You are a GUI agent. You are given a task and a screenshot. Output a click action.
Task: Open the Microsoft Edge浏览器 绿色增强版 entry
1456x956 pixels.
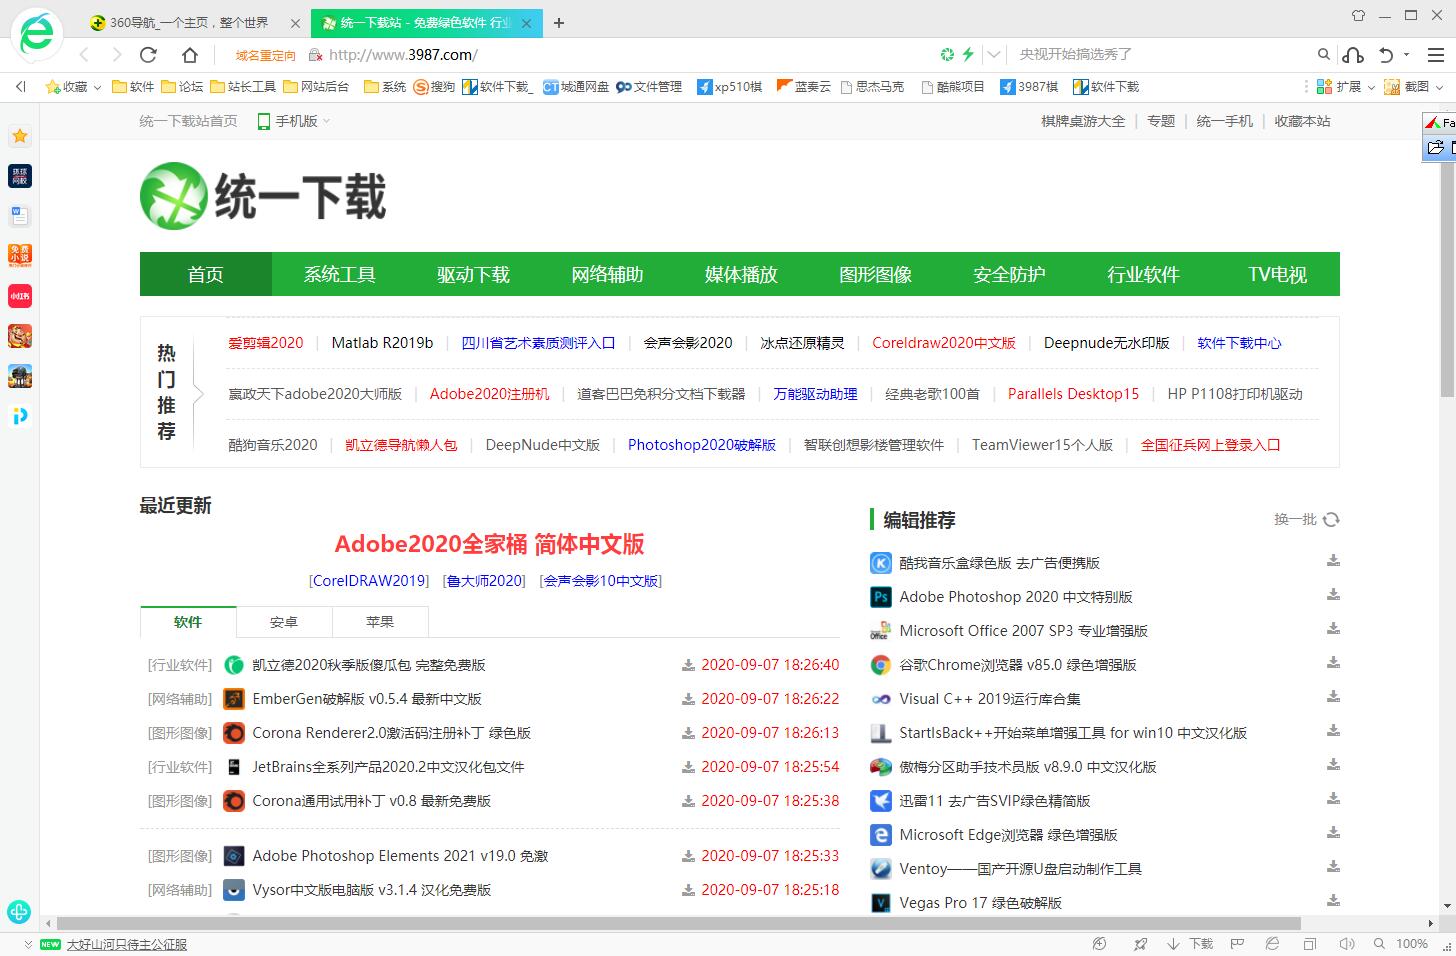(1008, 835)
